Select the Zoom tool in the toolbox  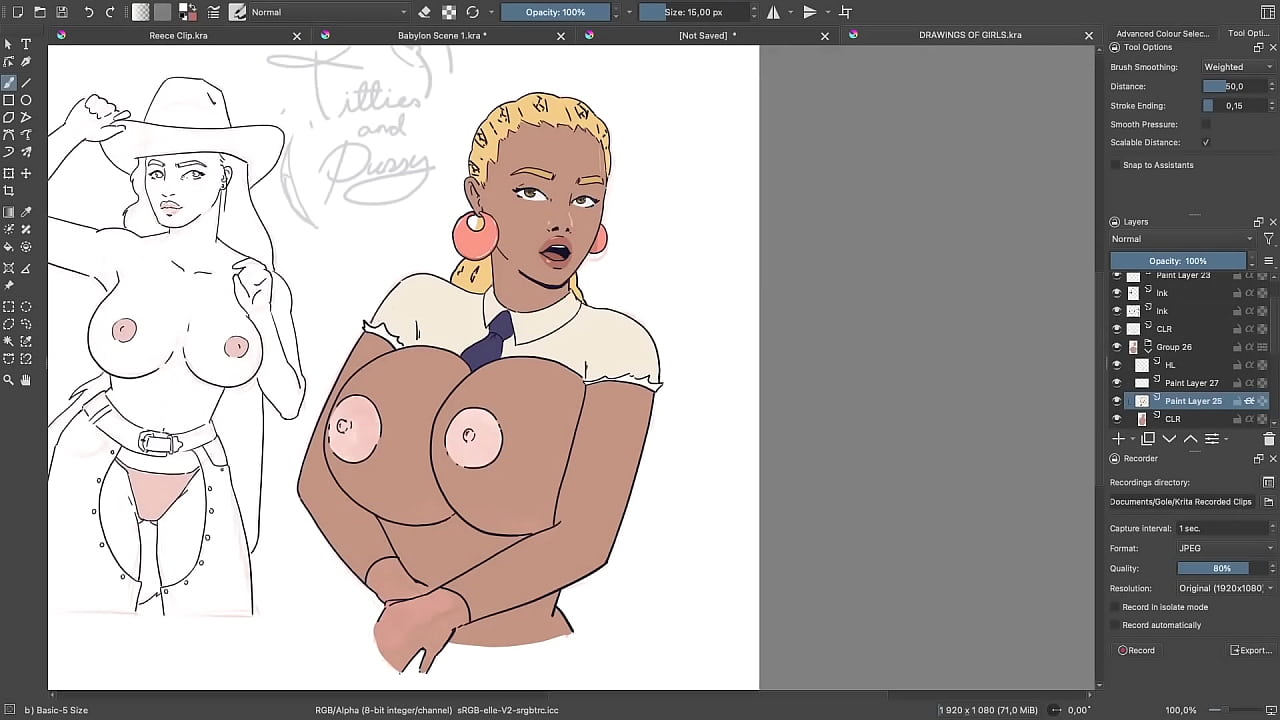(10, 379)
